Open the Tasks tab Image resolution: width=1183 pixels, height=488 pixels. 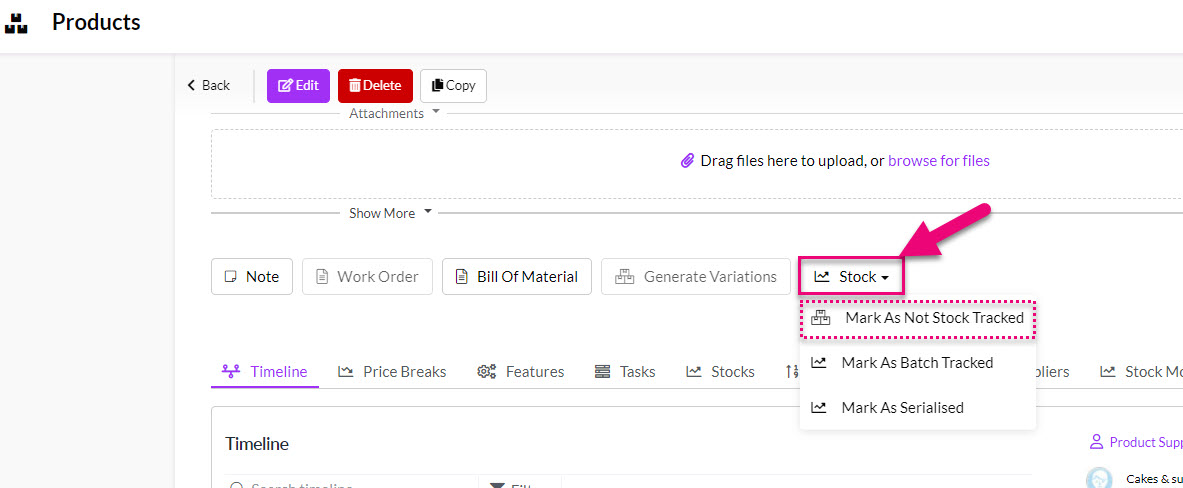625,372
